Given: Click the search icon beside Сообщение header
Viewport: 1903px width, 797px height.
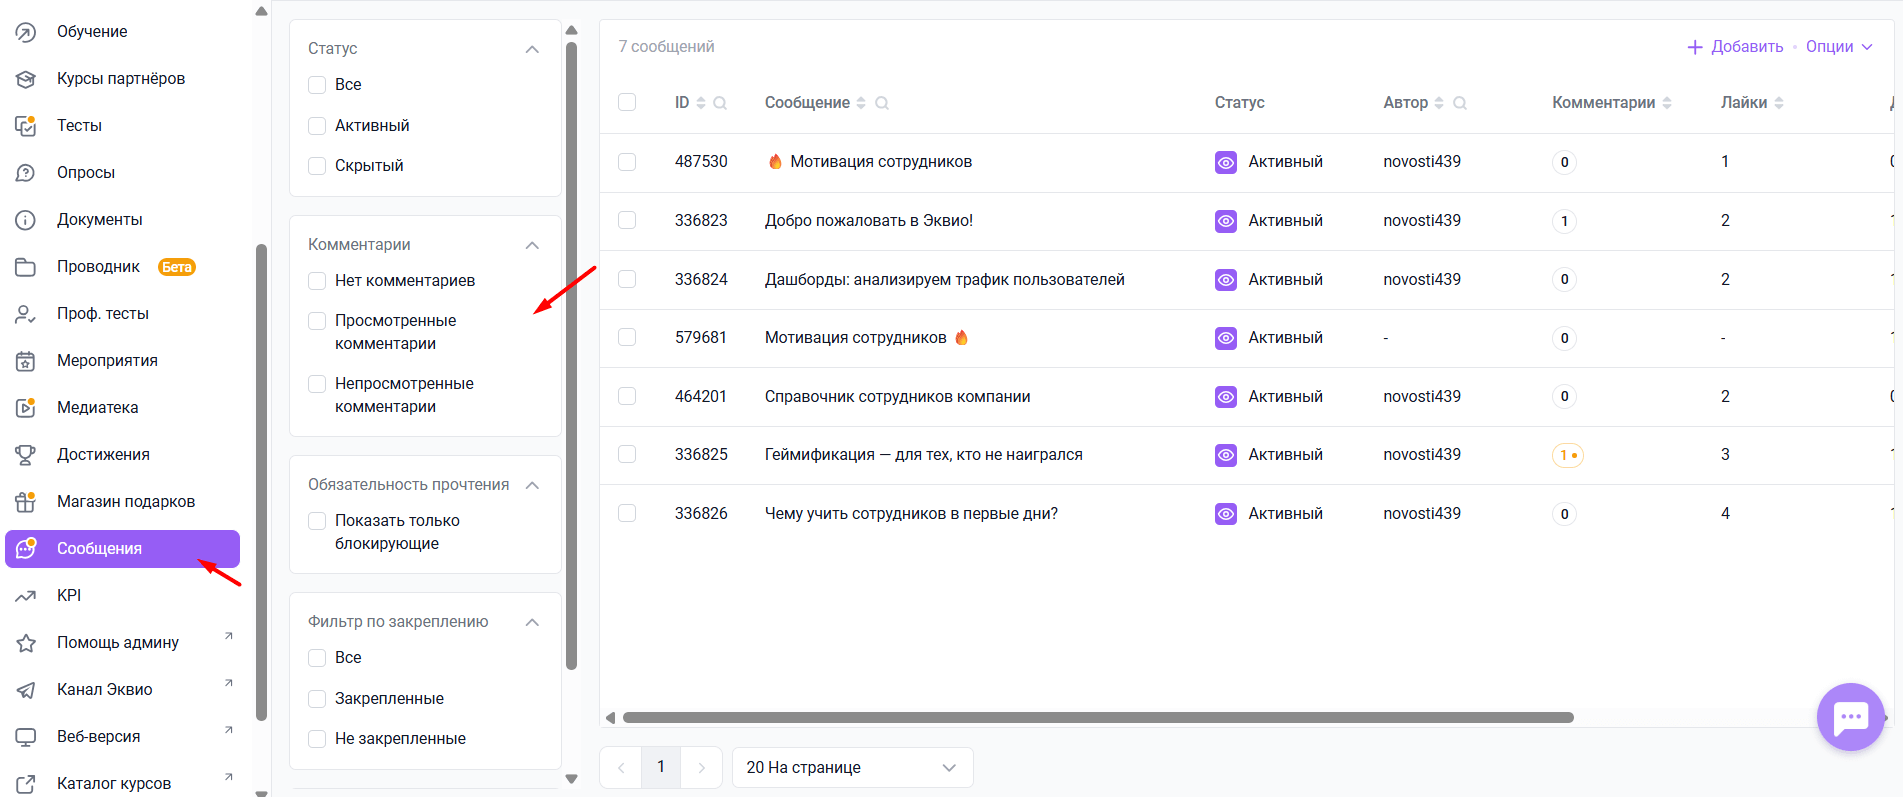Looking at the screenshot, I should point(882,103).
